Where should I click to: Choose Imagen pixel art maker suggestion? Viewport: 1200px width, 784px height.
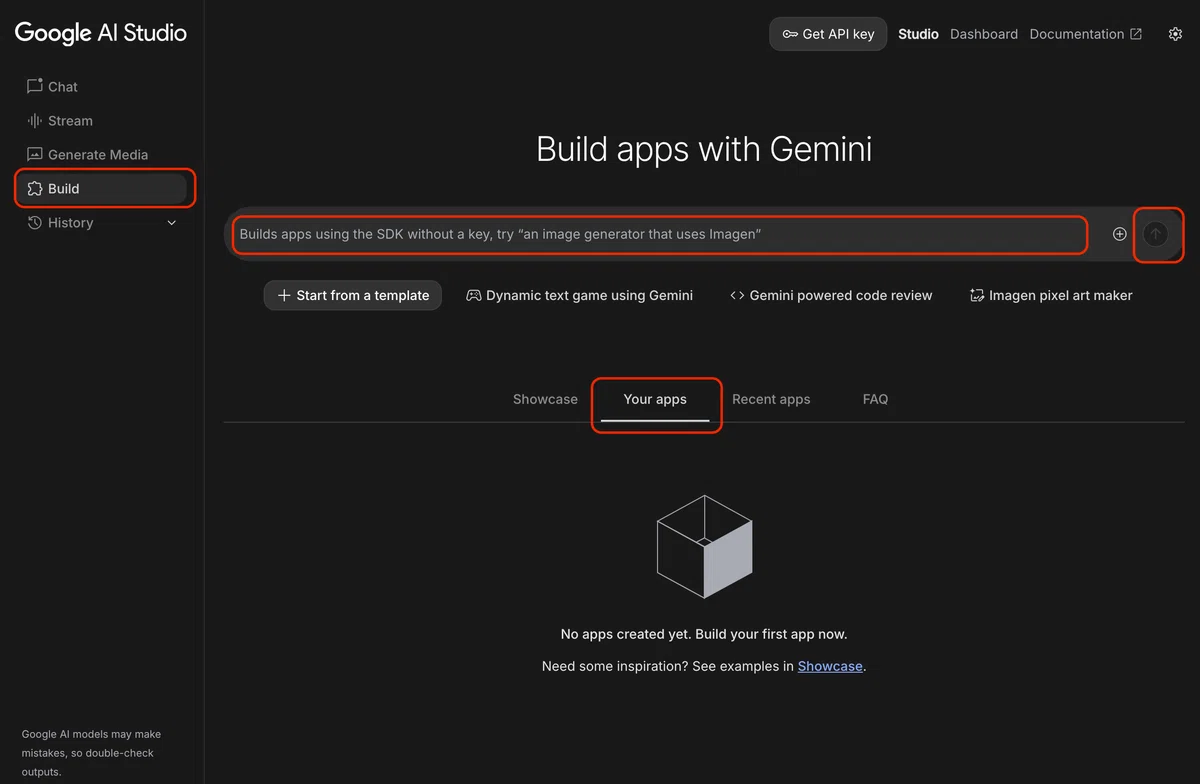(x=1051, y=295)
